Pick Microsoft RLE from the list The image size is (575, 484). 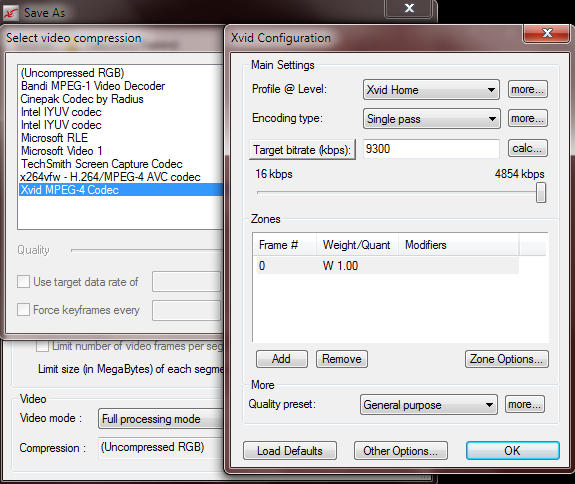point(54,138)
